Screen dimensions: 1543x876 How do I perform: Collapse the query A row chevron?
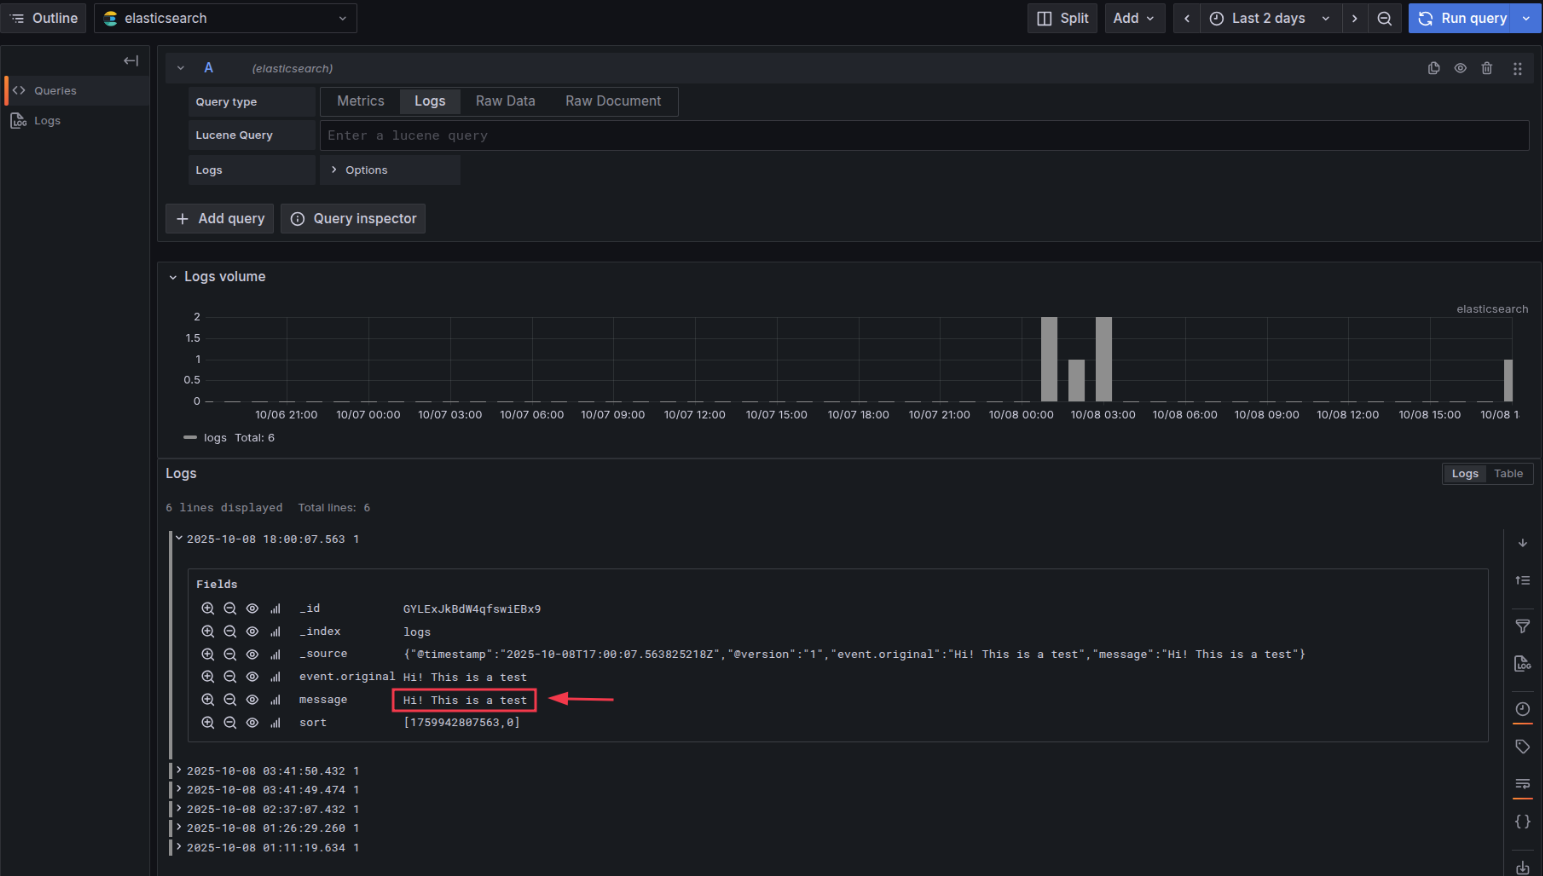pos(181,68)
